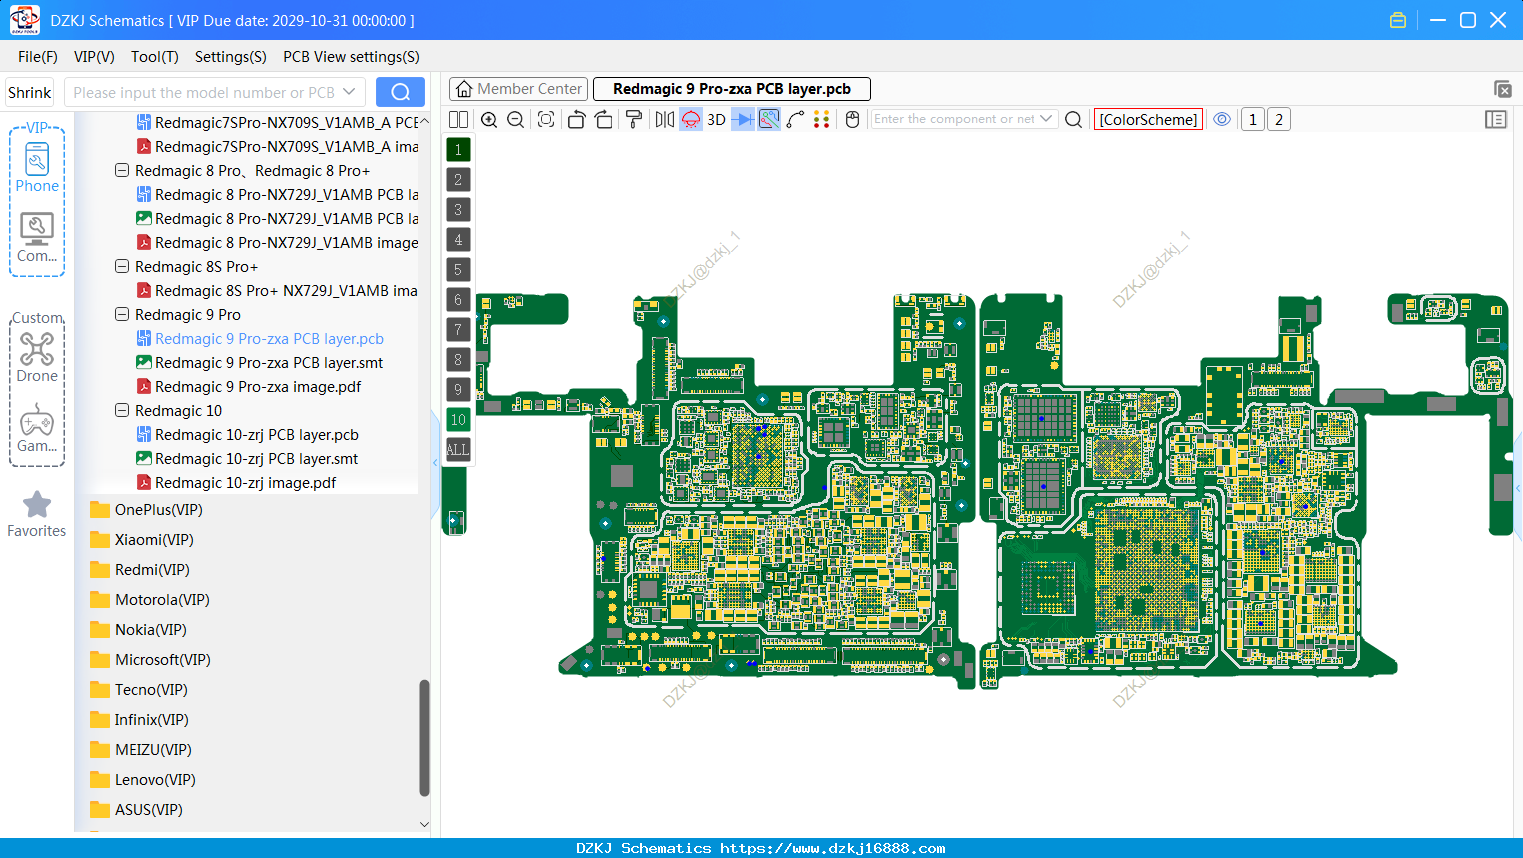Toggle the routing traces display icon
This screenshot has width=1523, height=858.
[x=769, y=119]
